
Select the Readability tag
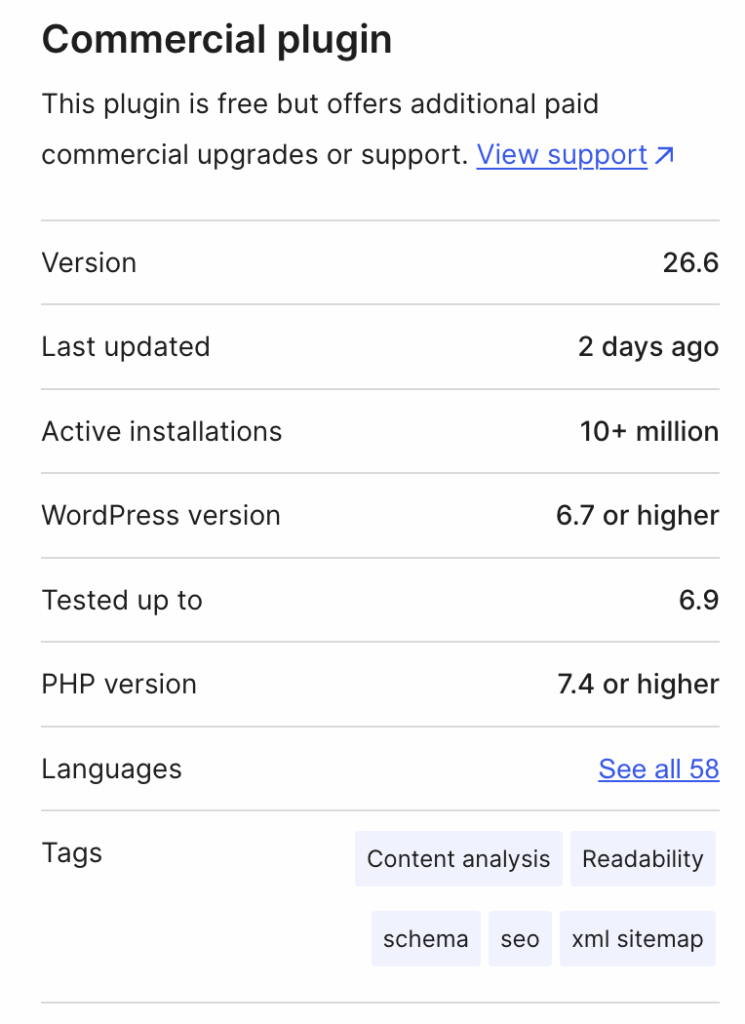coord(643,859)
